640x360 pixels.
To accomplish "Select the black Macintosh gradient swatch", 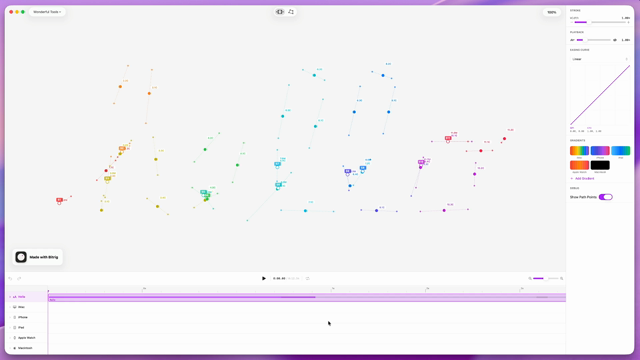I will coord(600,165).
